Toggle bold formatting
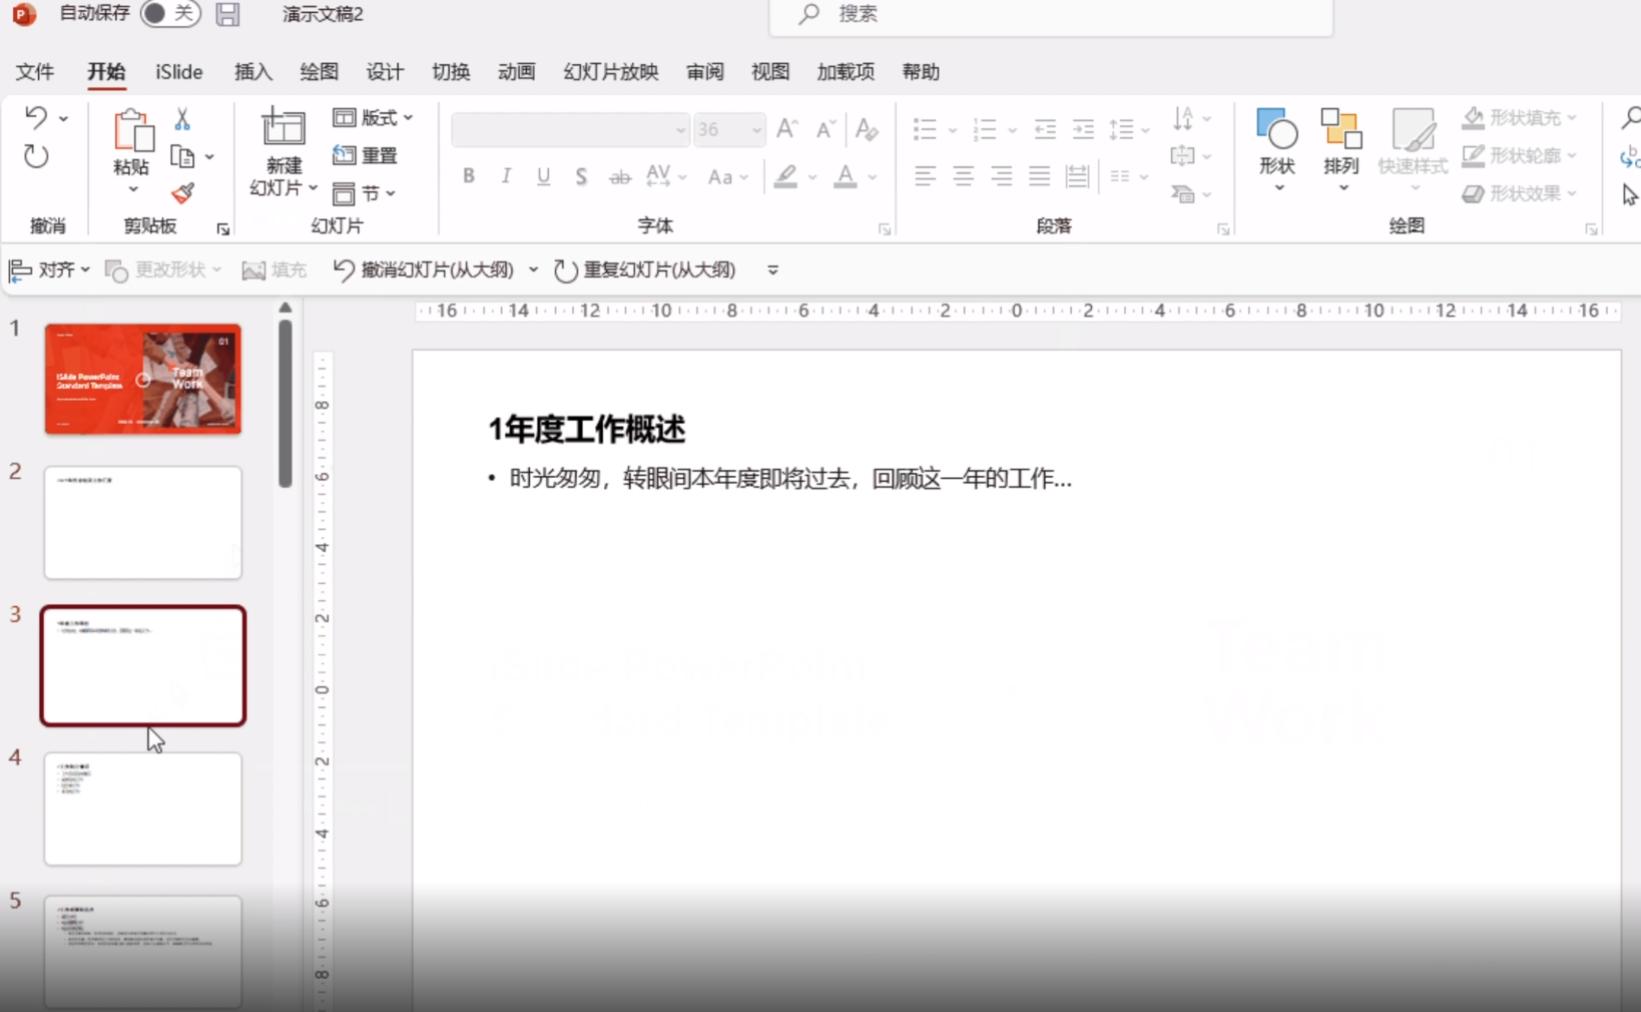1641x1012 pixels. click(x=467, y=176)
